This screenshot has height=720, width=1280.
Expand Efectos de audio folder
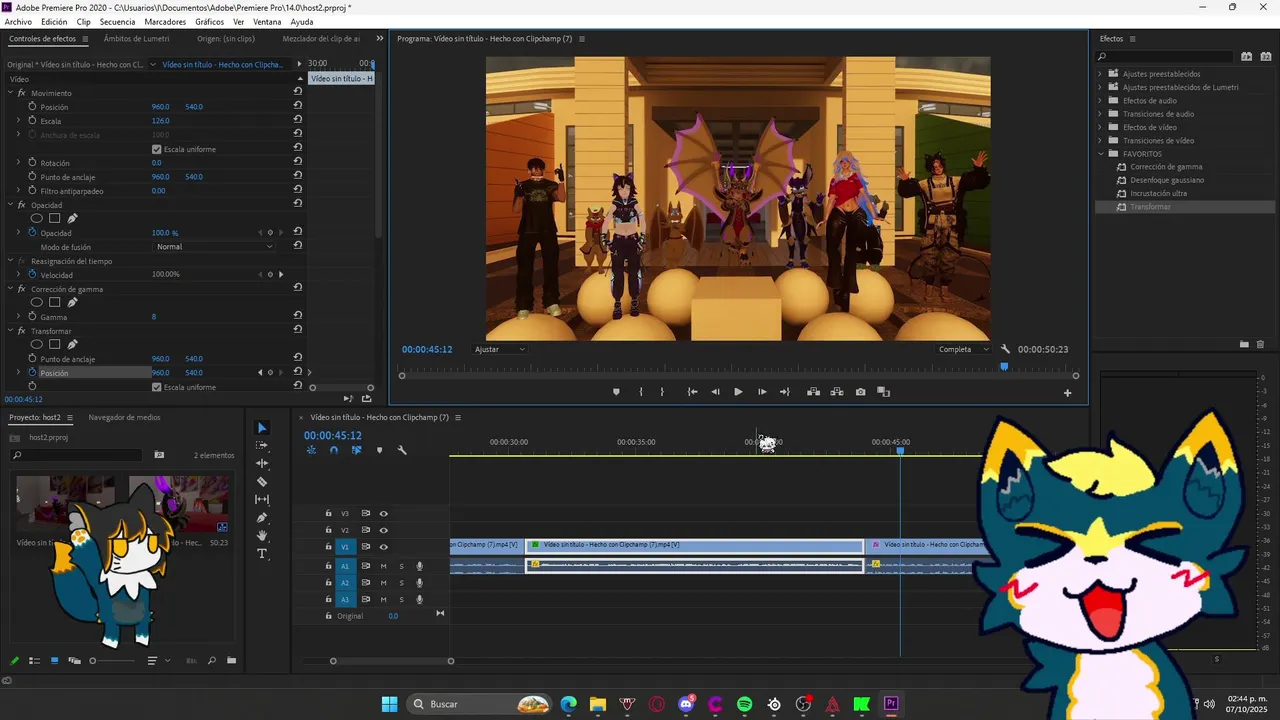[x=1100, y=100]
